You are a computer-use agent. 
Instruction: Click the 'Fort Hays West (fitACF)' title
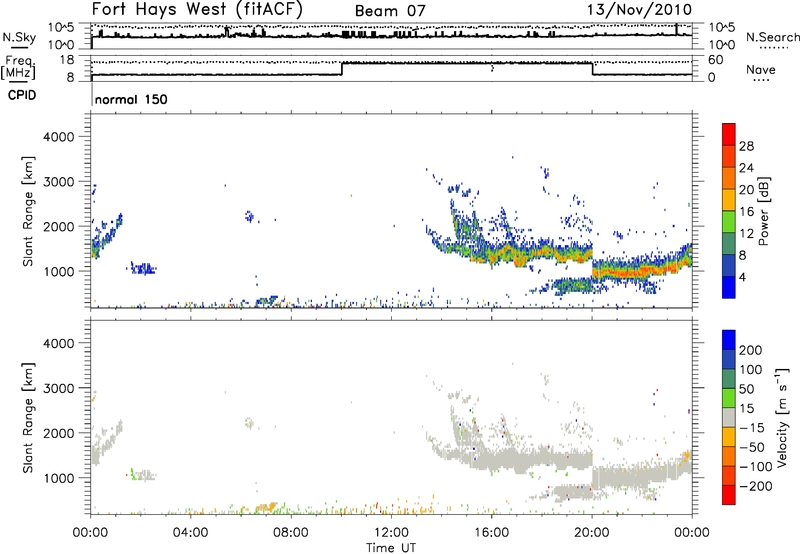tap(197, 9)
